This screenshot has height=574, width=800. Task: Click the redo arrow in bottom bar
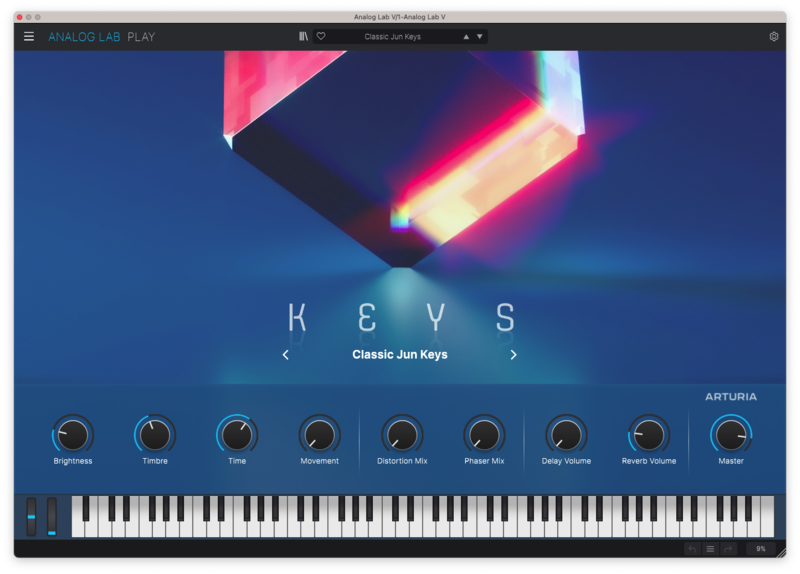pyautogui.click(x=729, y=549)
